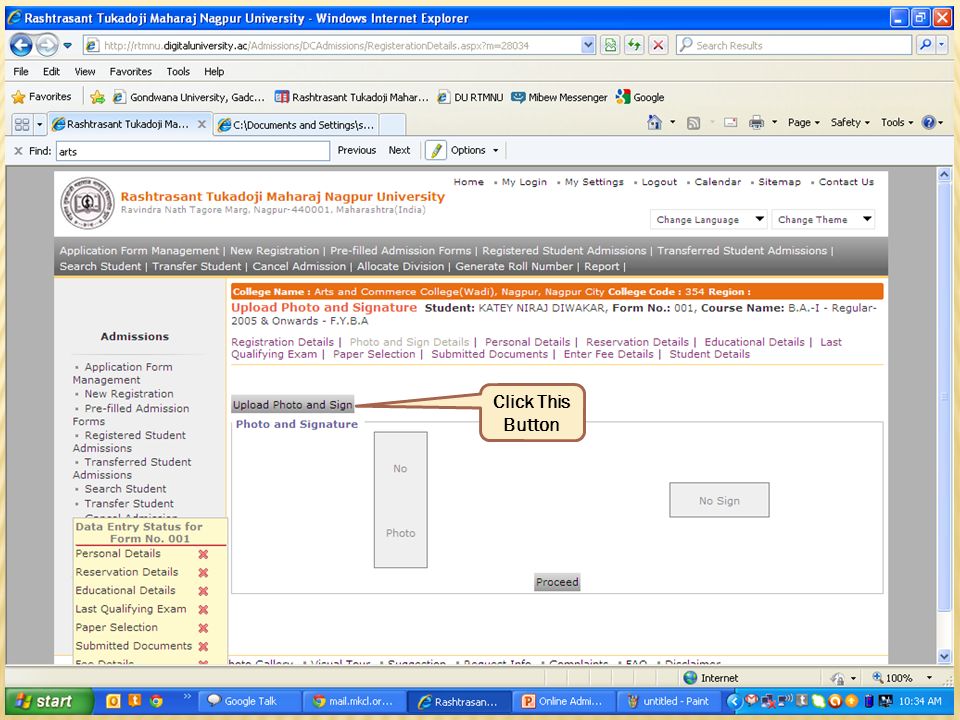Image resolution: width=960 pixels, height=720 pixels.
Task: Open the View menu
Action: tap(84, 72)
